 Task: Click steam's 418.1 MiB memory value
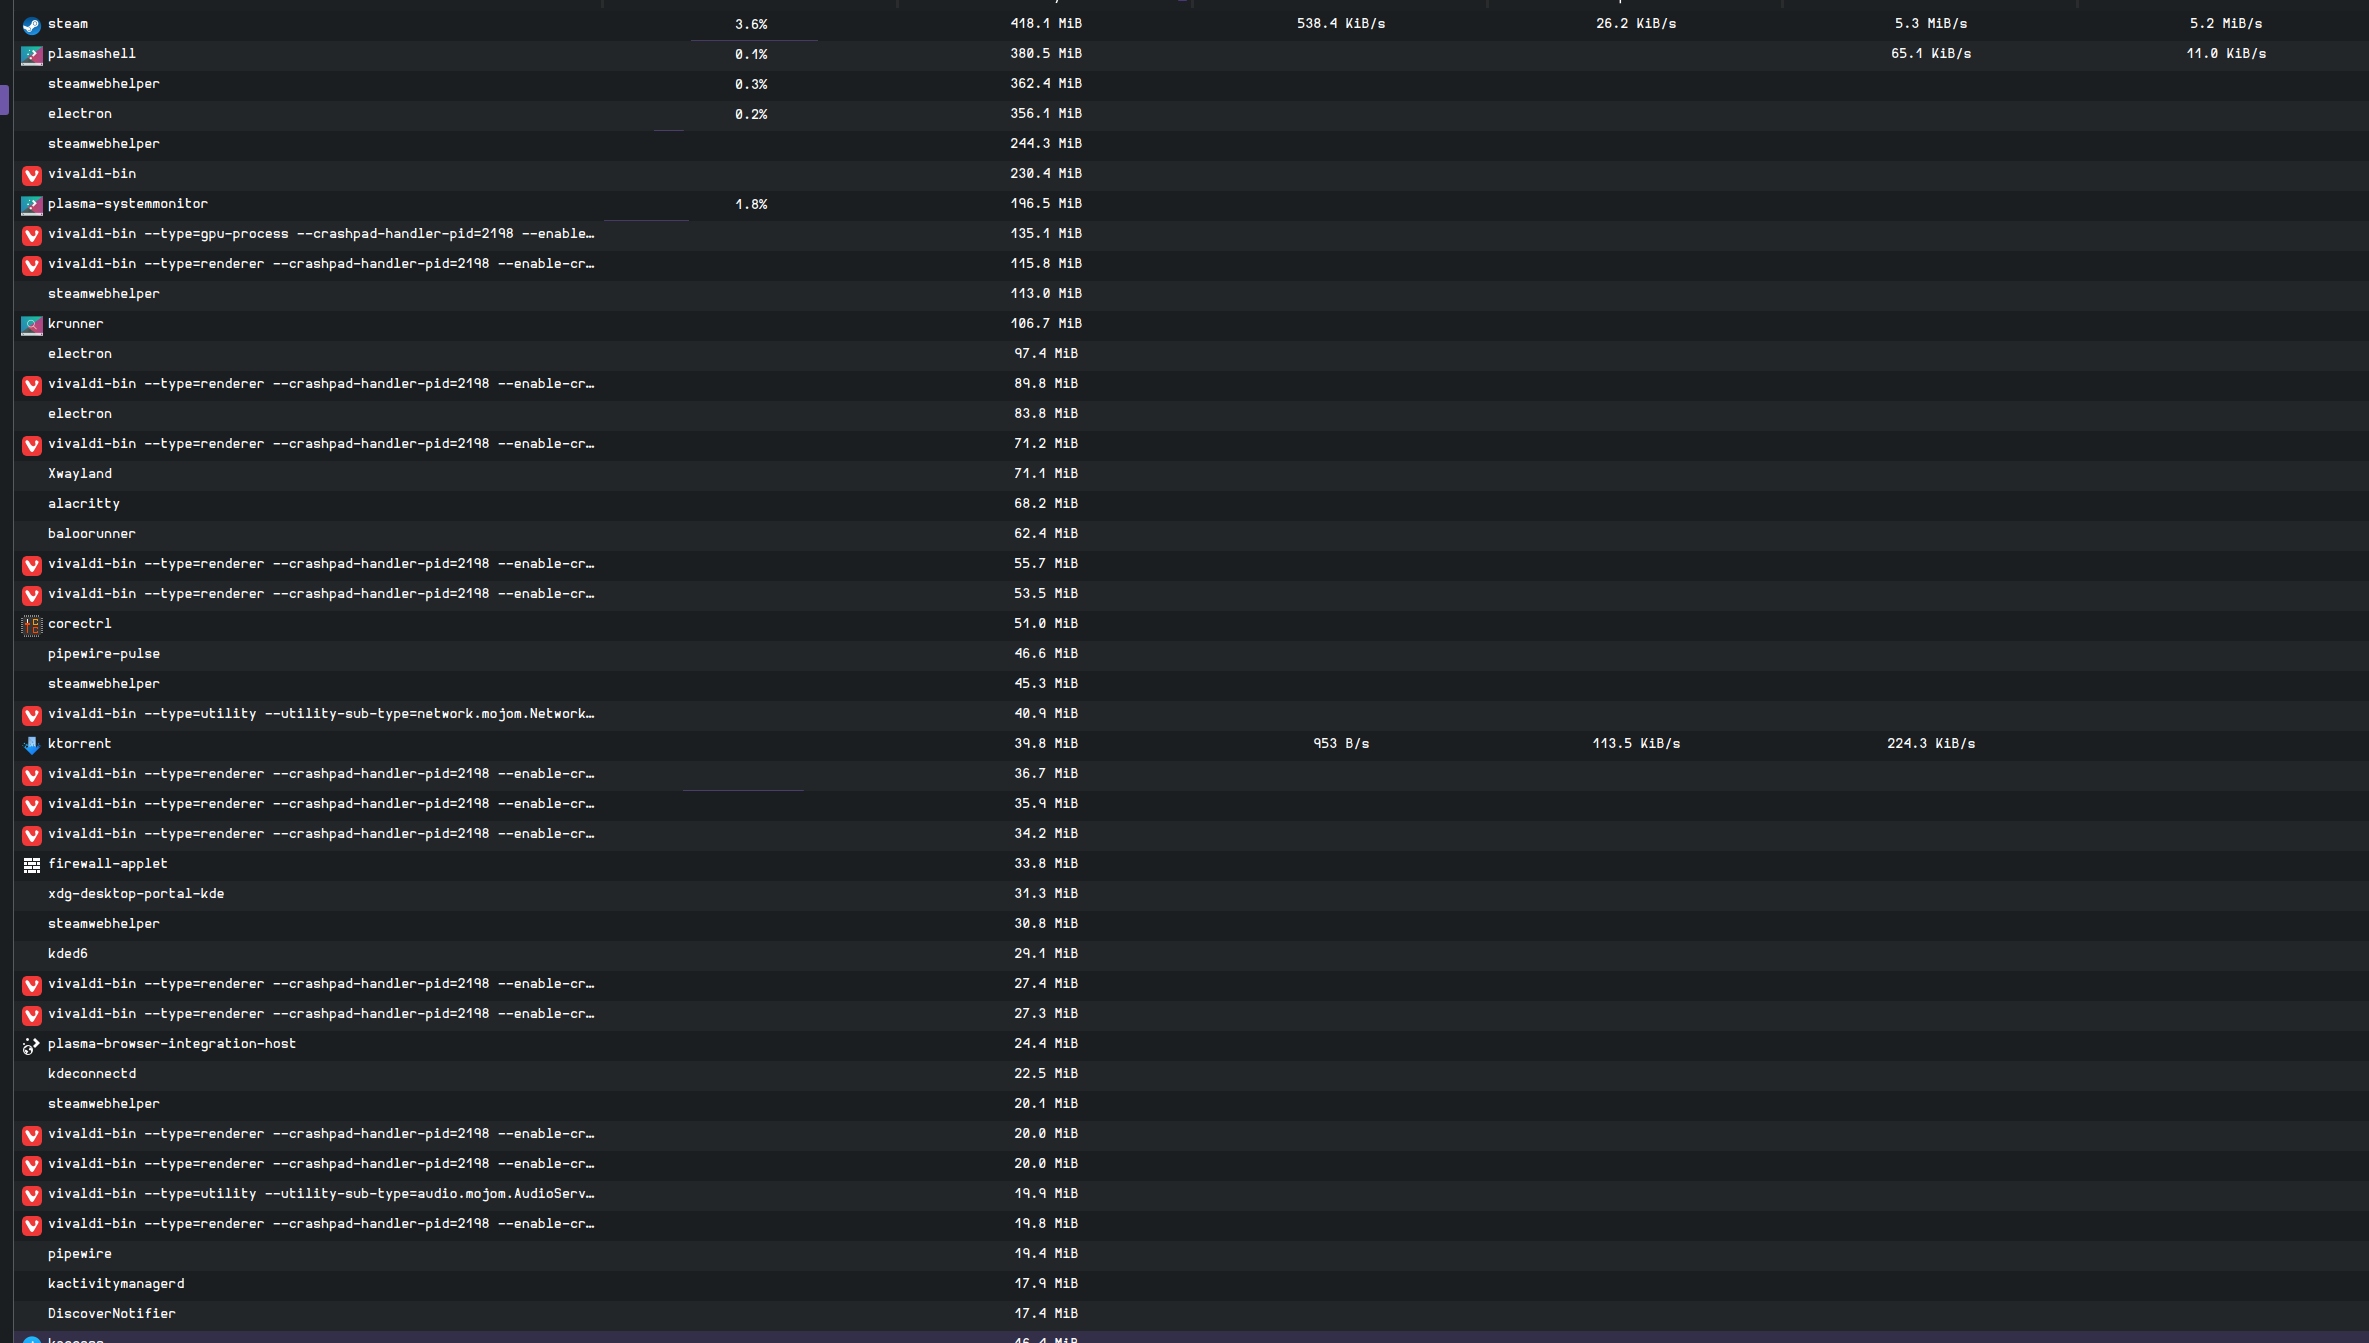[x=1046, y=23]
